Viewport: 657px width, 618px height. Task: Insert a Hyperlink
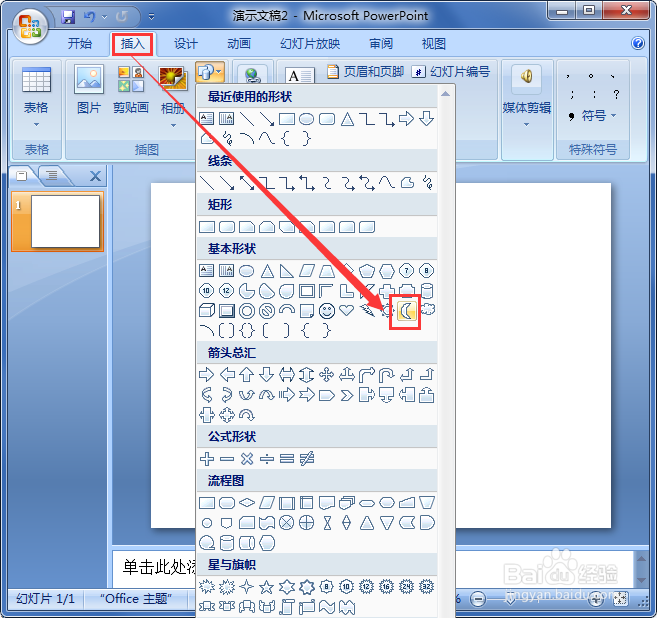(252, 75)
